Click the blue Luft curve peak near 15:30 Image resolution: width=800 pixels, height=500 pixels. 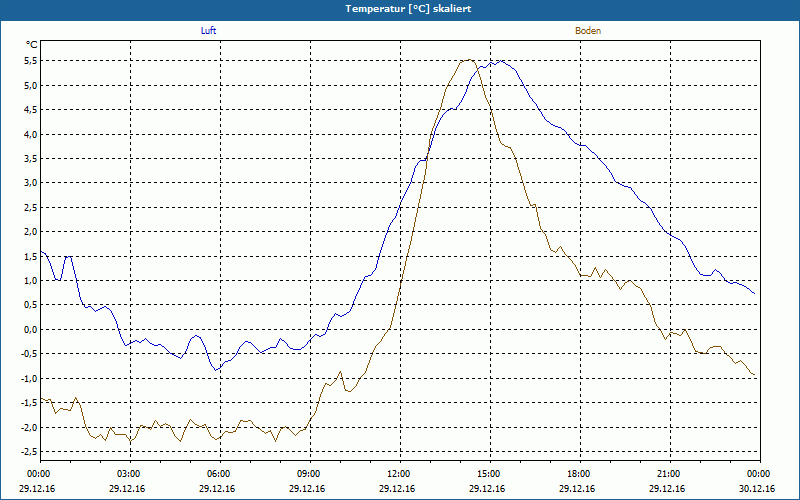click(502, 61)
